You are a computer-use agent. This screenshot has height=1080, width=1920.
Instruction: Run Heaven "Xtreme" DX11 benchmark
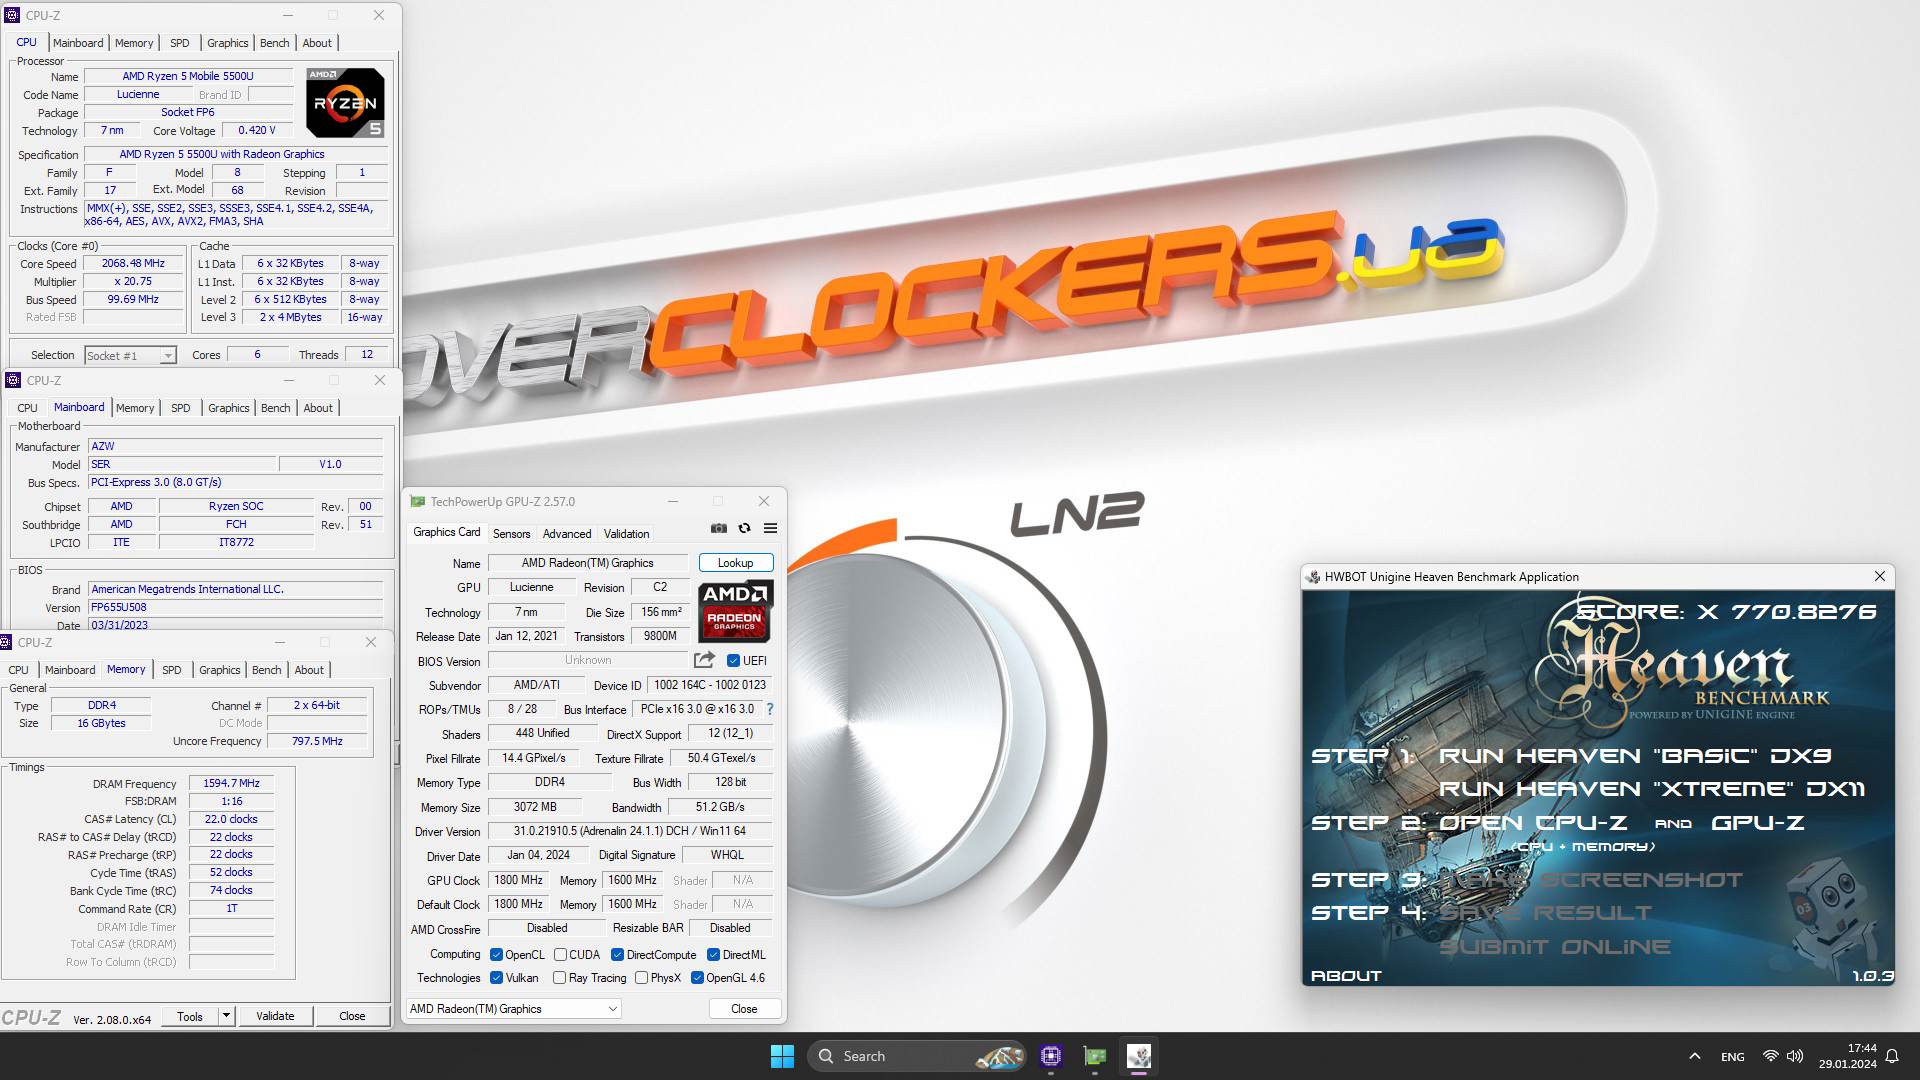1652,789
